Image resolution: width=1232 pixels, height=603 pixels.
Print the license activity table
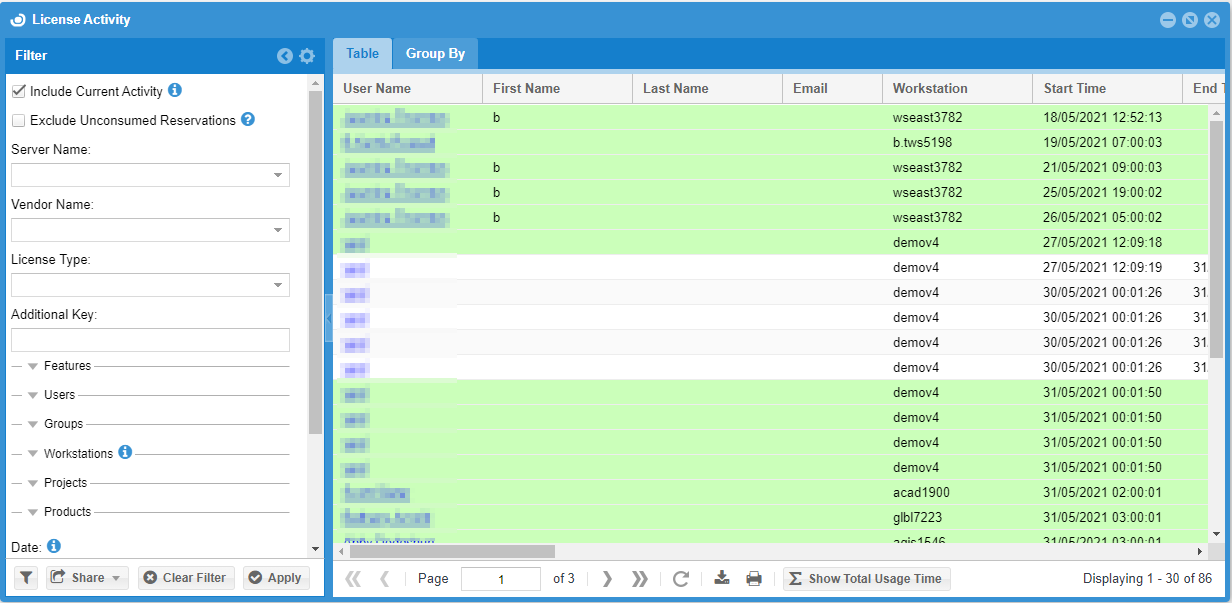point(754,578)
